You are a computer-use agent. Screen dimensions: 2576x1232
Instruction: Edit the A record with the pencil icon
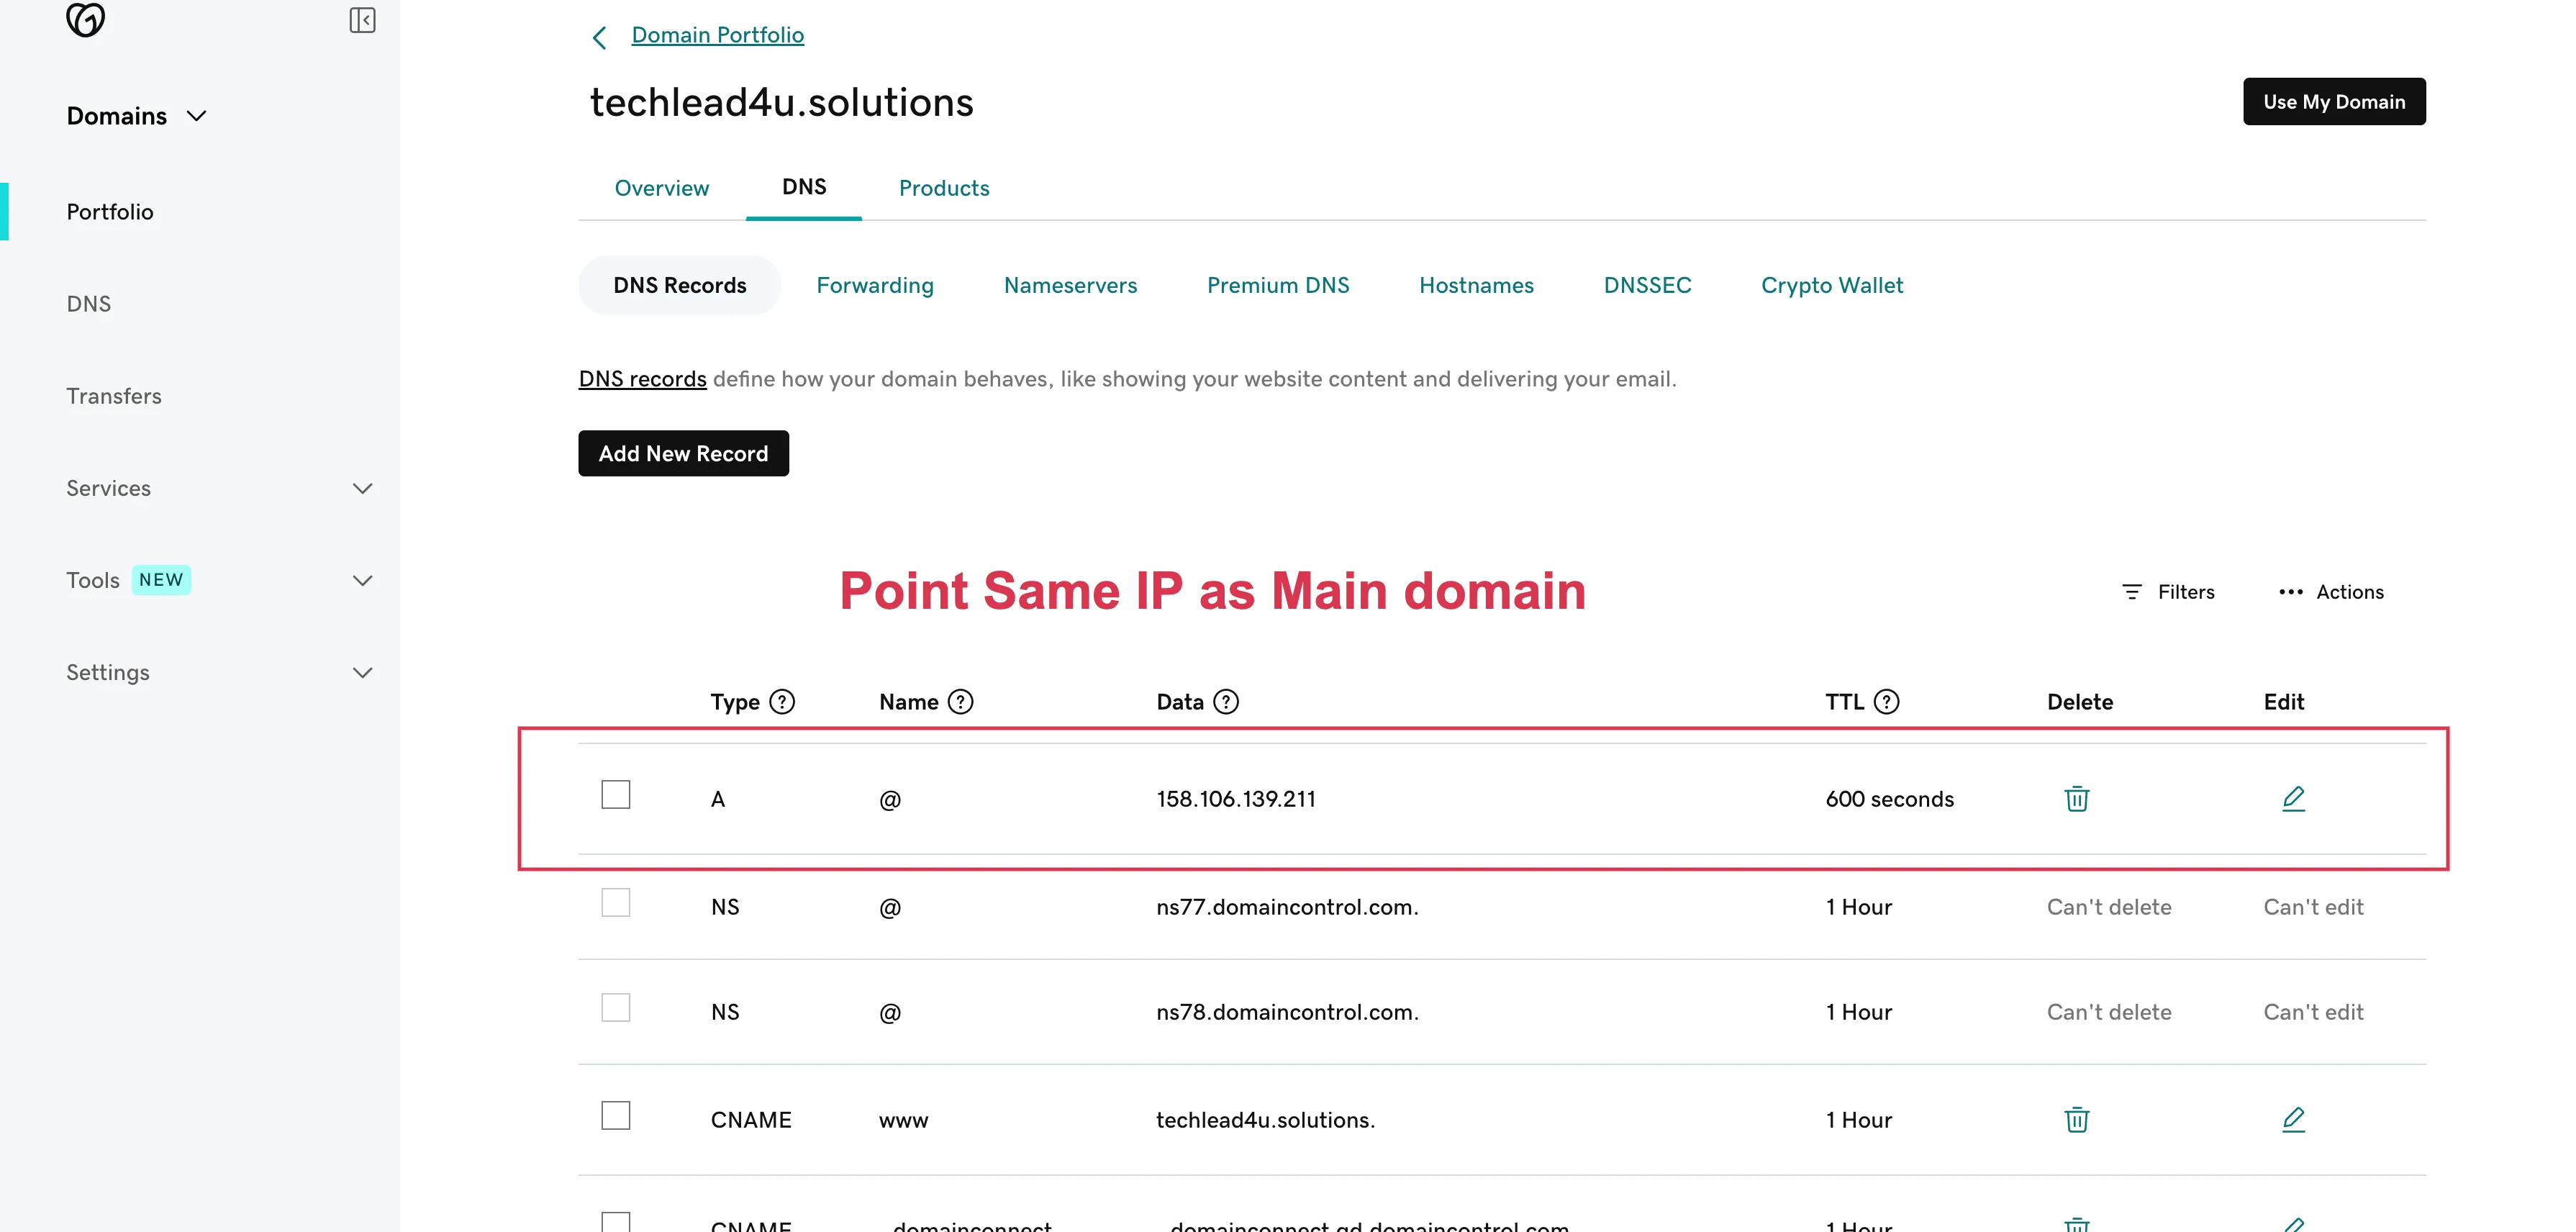(x=2294, y=798)
